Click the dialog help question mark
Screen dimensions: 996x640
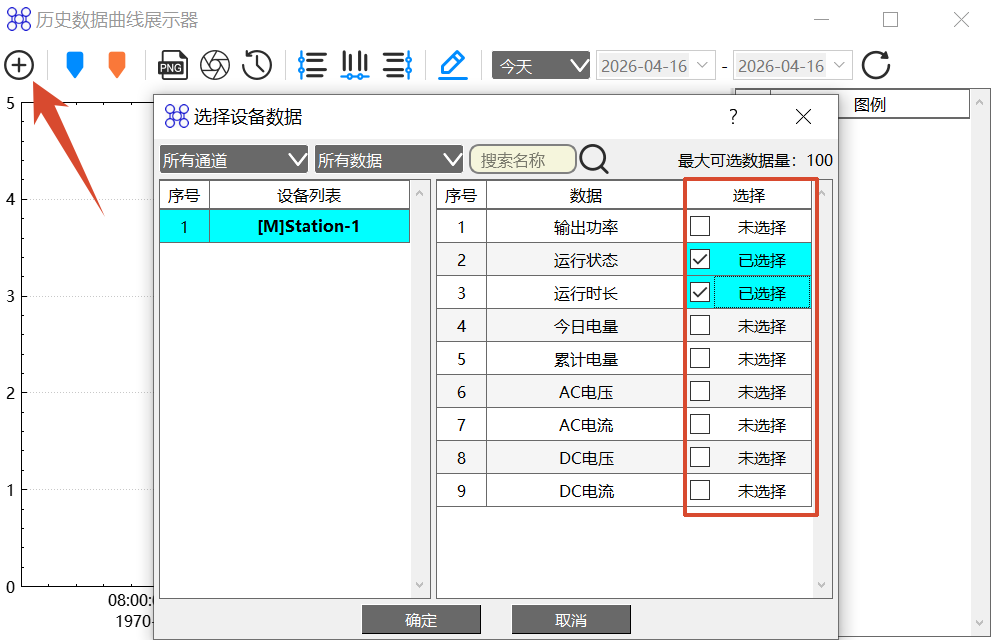[x=733, y=117]
